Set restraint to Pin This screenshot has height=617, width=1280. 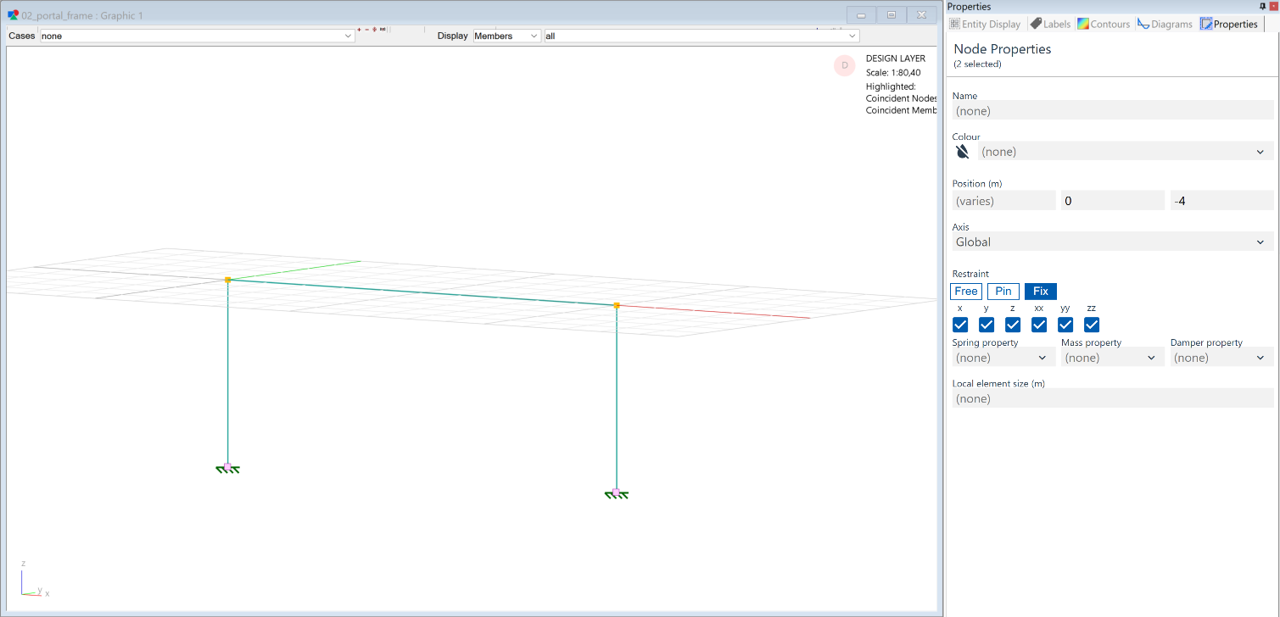[x=1003, y=292]
